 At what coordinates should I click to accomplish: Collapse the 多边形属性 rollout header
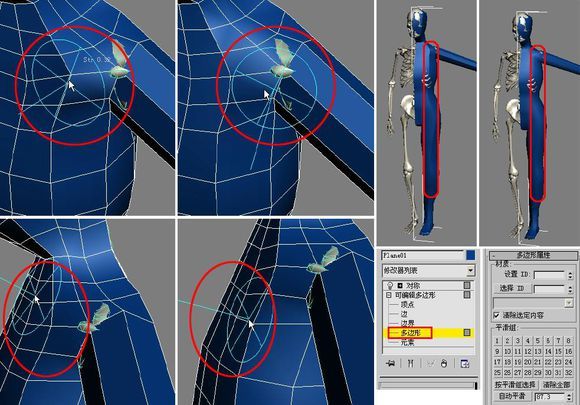pyautogui.click(x=533, y=255)
